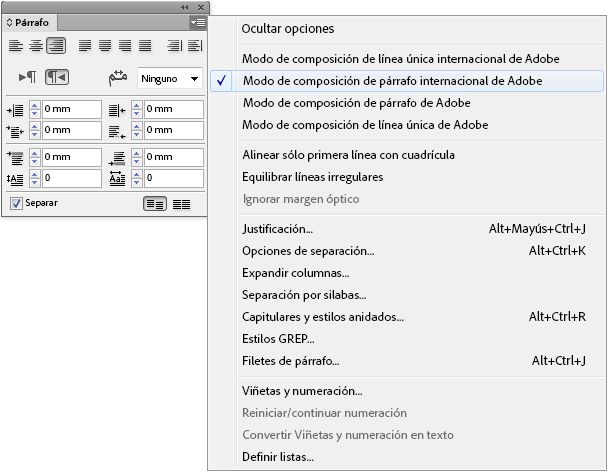Click the space before paragraph icon

pos(15,158)
